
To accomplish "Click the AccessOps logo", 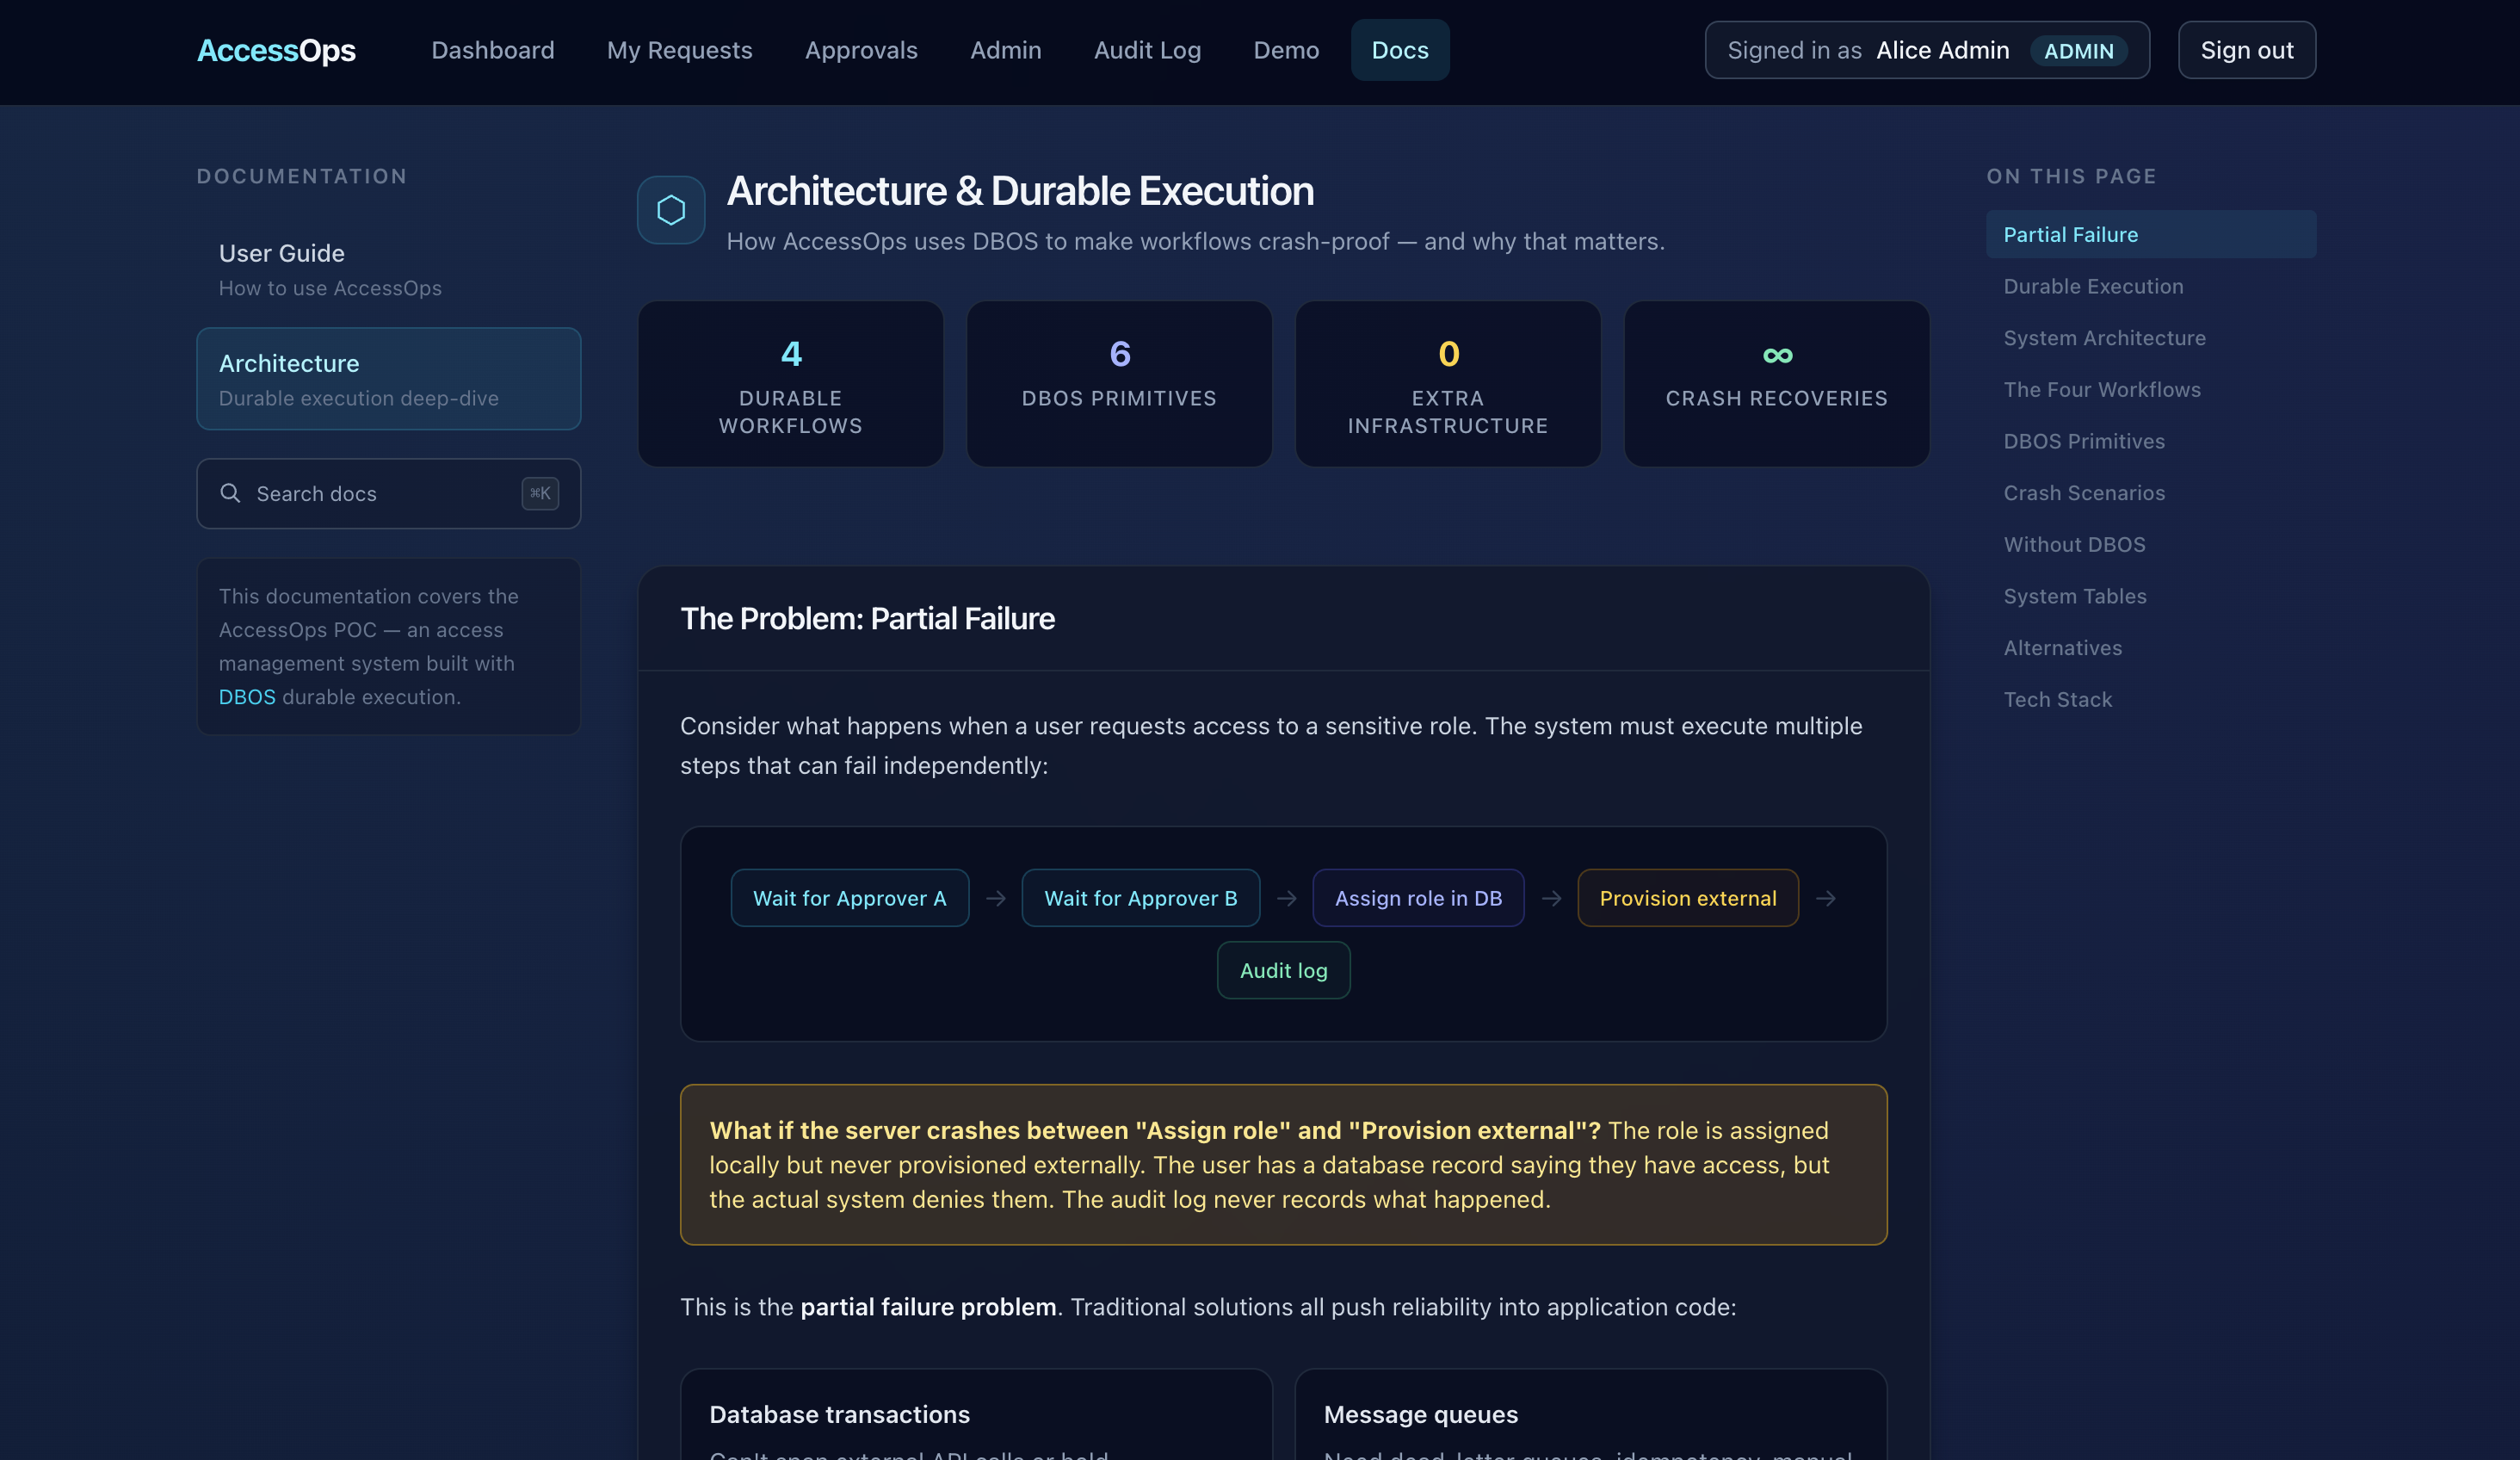I will coord(276,50).
